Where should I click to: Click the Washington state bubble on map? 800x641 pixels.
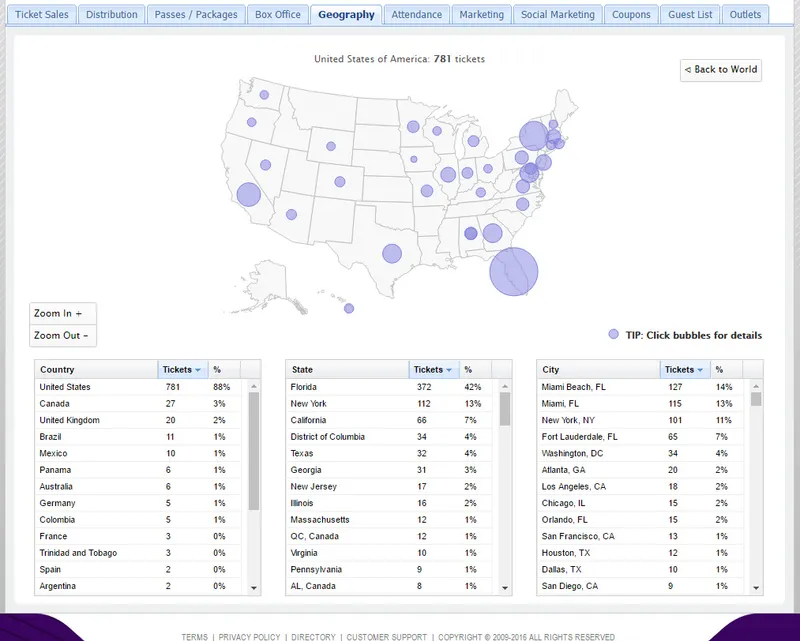(264, 94)
